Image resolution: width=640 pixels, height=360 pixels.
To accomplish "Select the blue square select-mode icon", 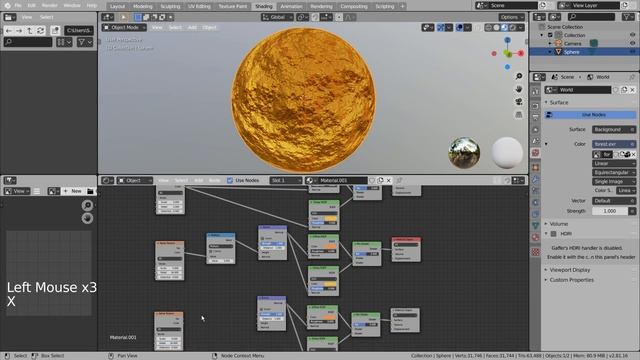I will point(138,17).
